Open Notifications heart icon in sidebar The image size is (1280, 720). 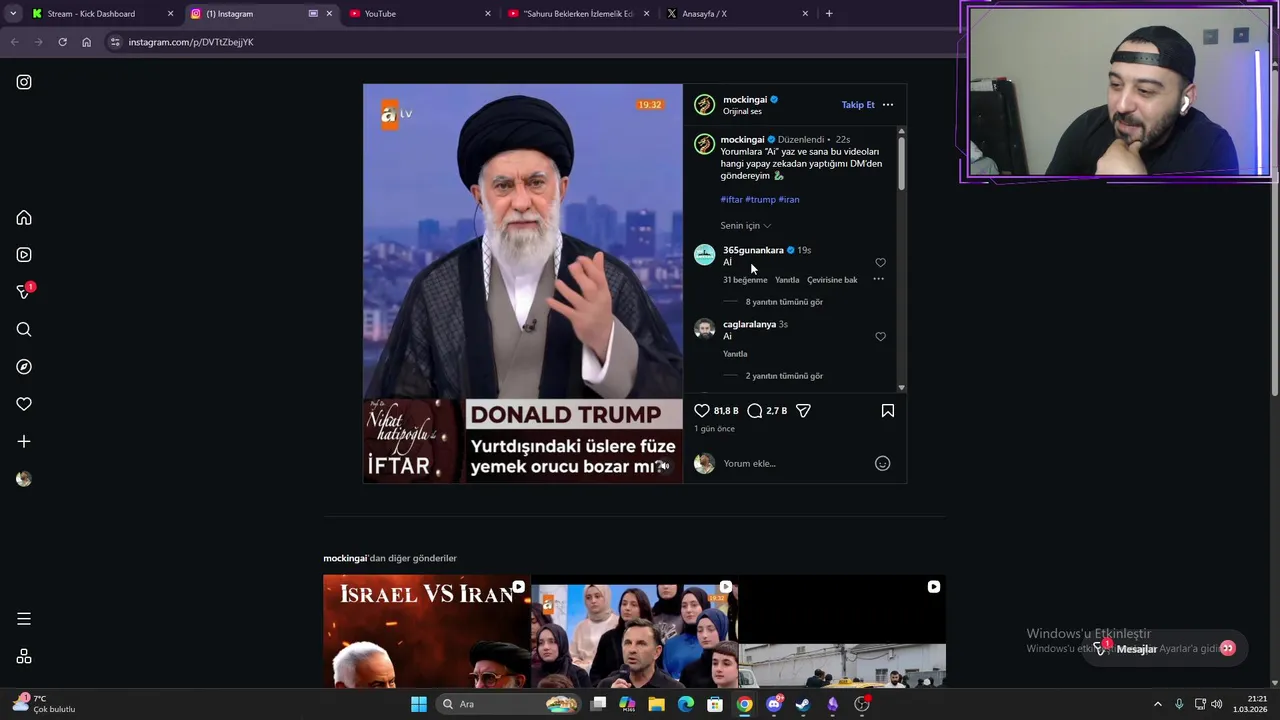24,404
